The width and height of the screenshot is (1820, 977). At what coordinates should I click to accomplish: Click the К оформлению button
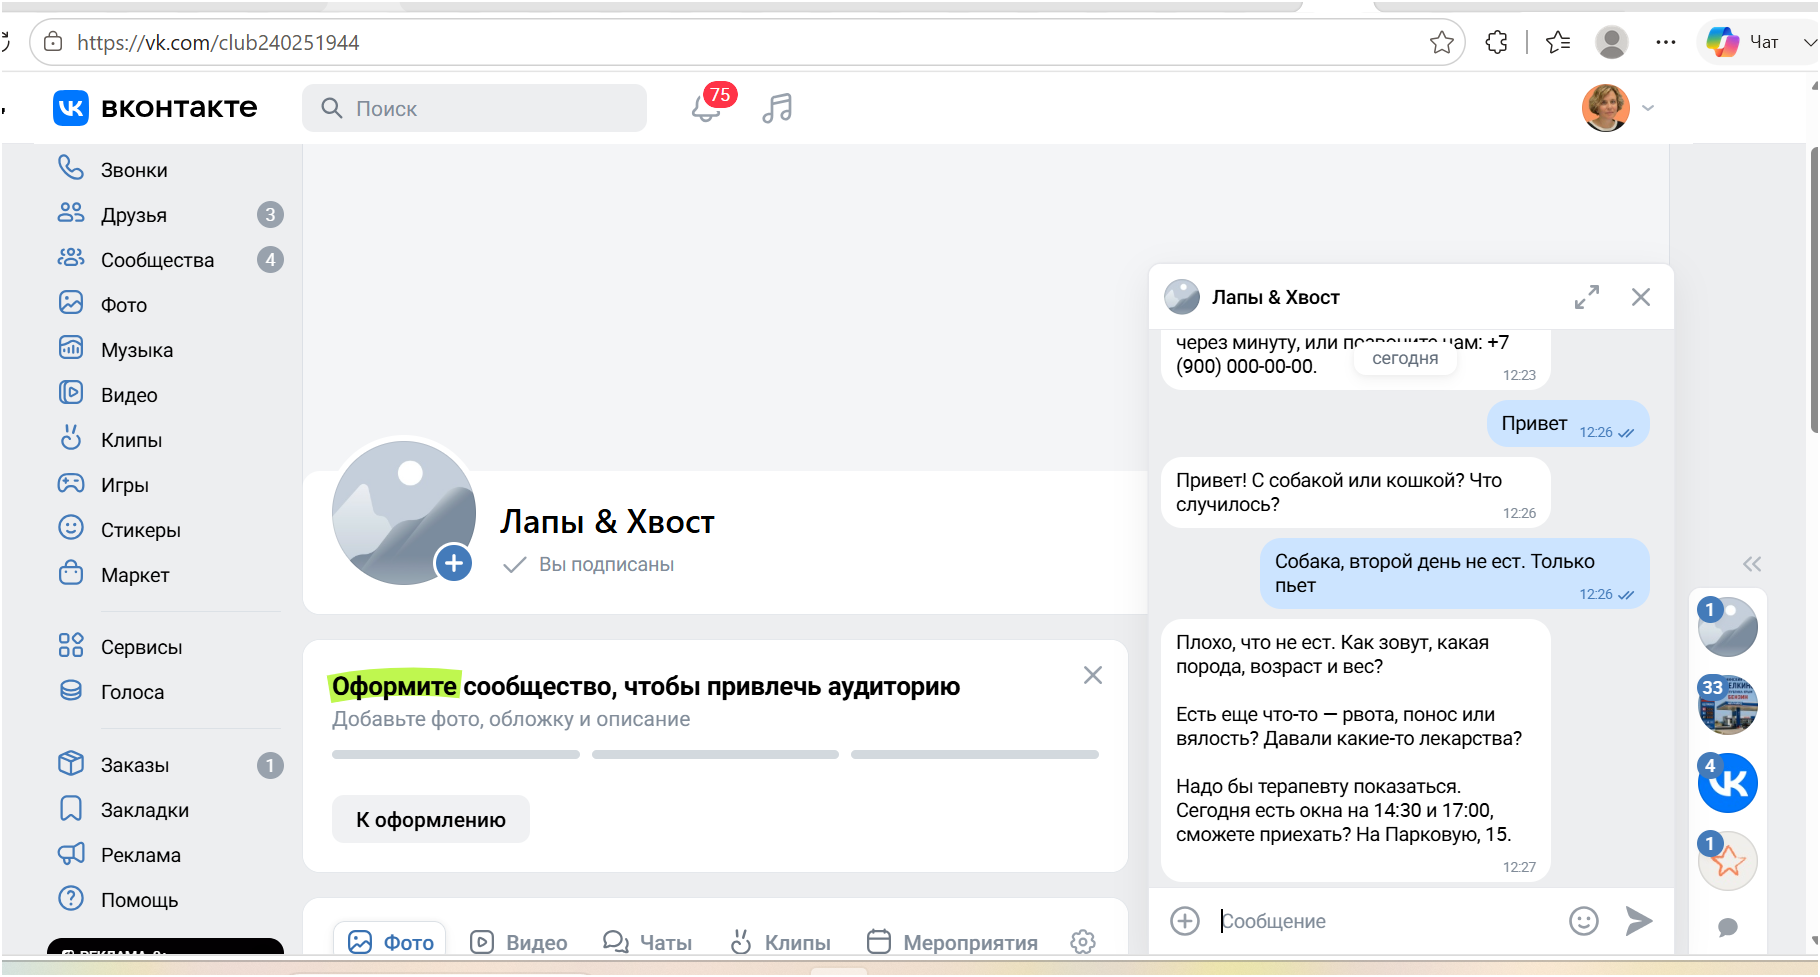tap(430, 820)
